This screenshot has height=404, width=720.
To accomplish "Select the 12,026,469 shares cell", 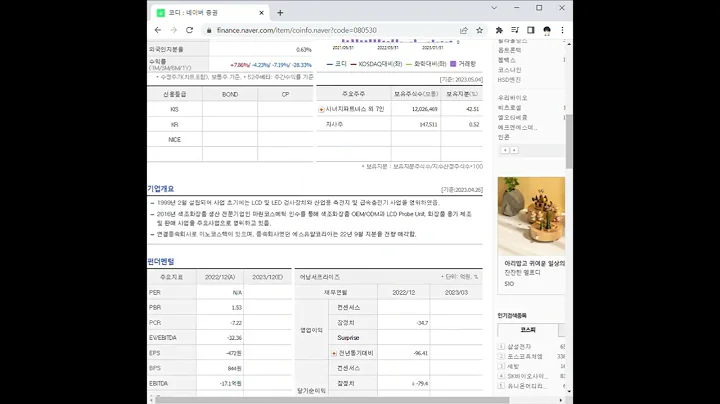I will coord(425,109).
